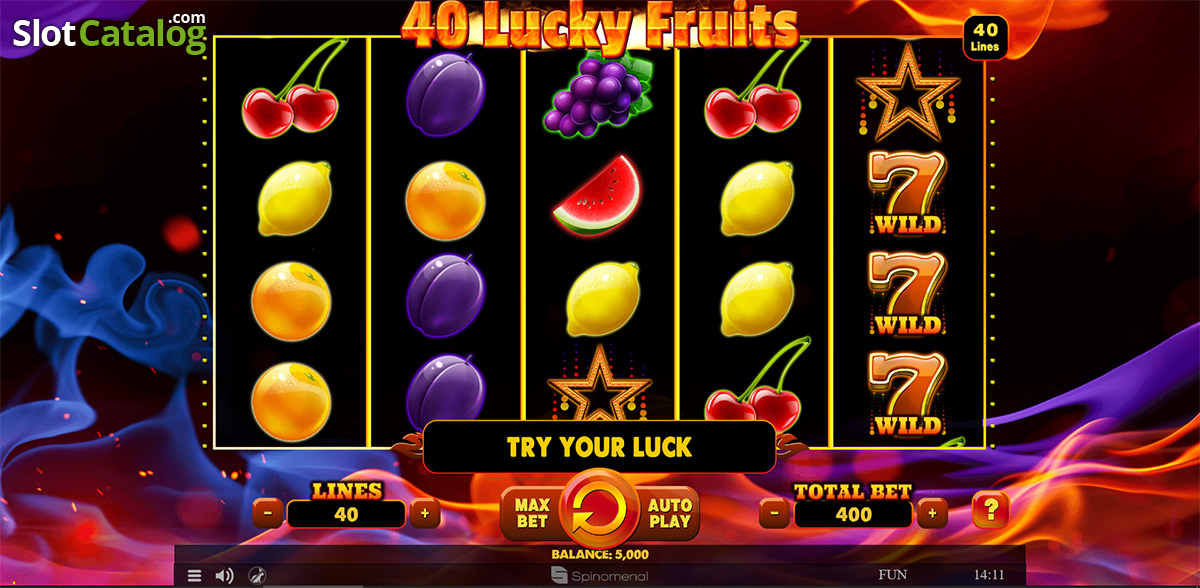Click the MAX BET button
The image size is (1200, 588).
(532, 513)
